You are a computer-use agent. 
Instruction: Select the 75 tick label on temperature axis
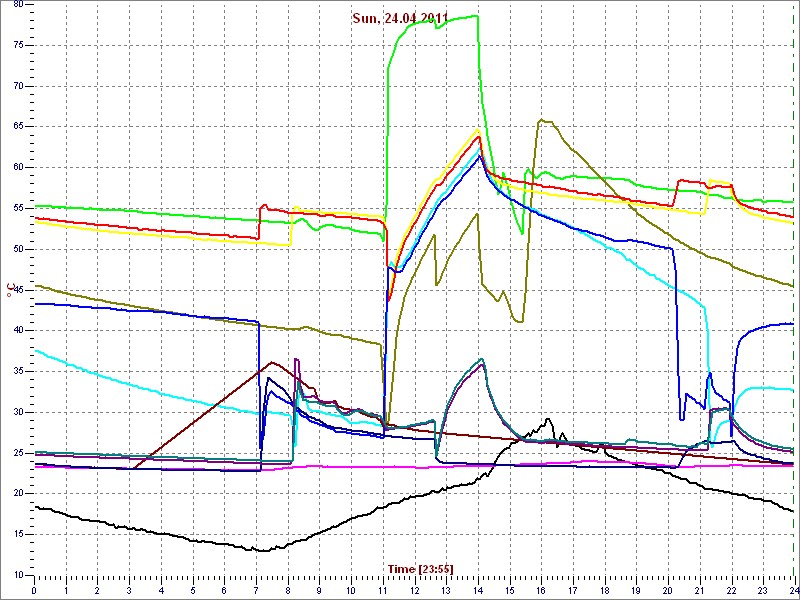18,45
